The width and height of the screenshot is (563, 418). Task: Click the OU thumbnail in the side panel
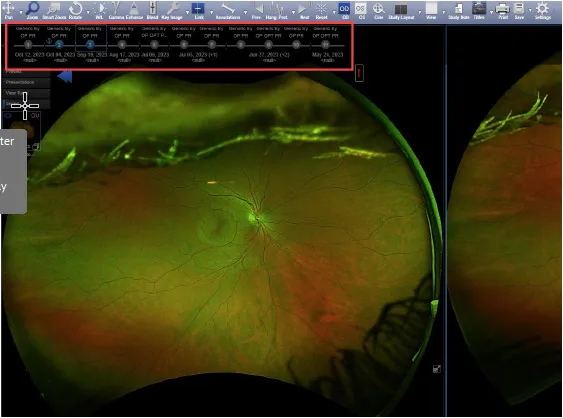[x=22, y=130]
